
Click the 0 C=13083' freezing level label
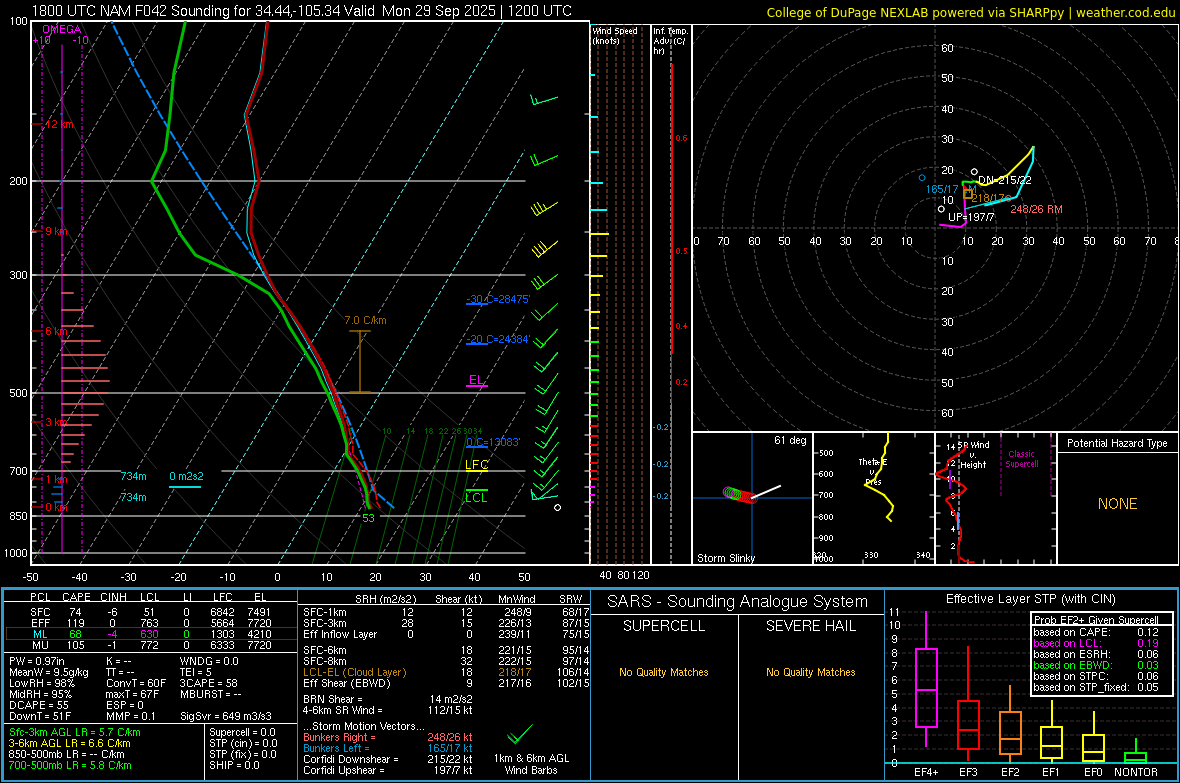[493, 442]
